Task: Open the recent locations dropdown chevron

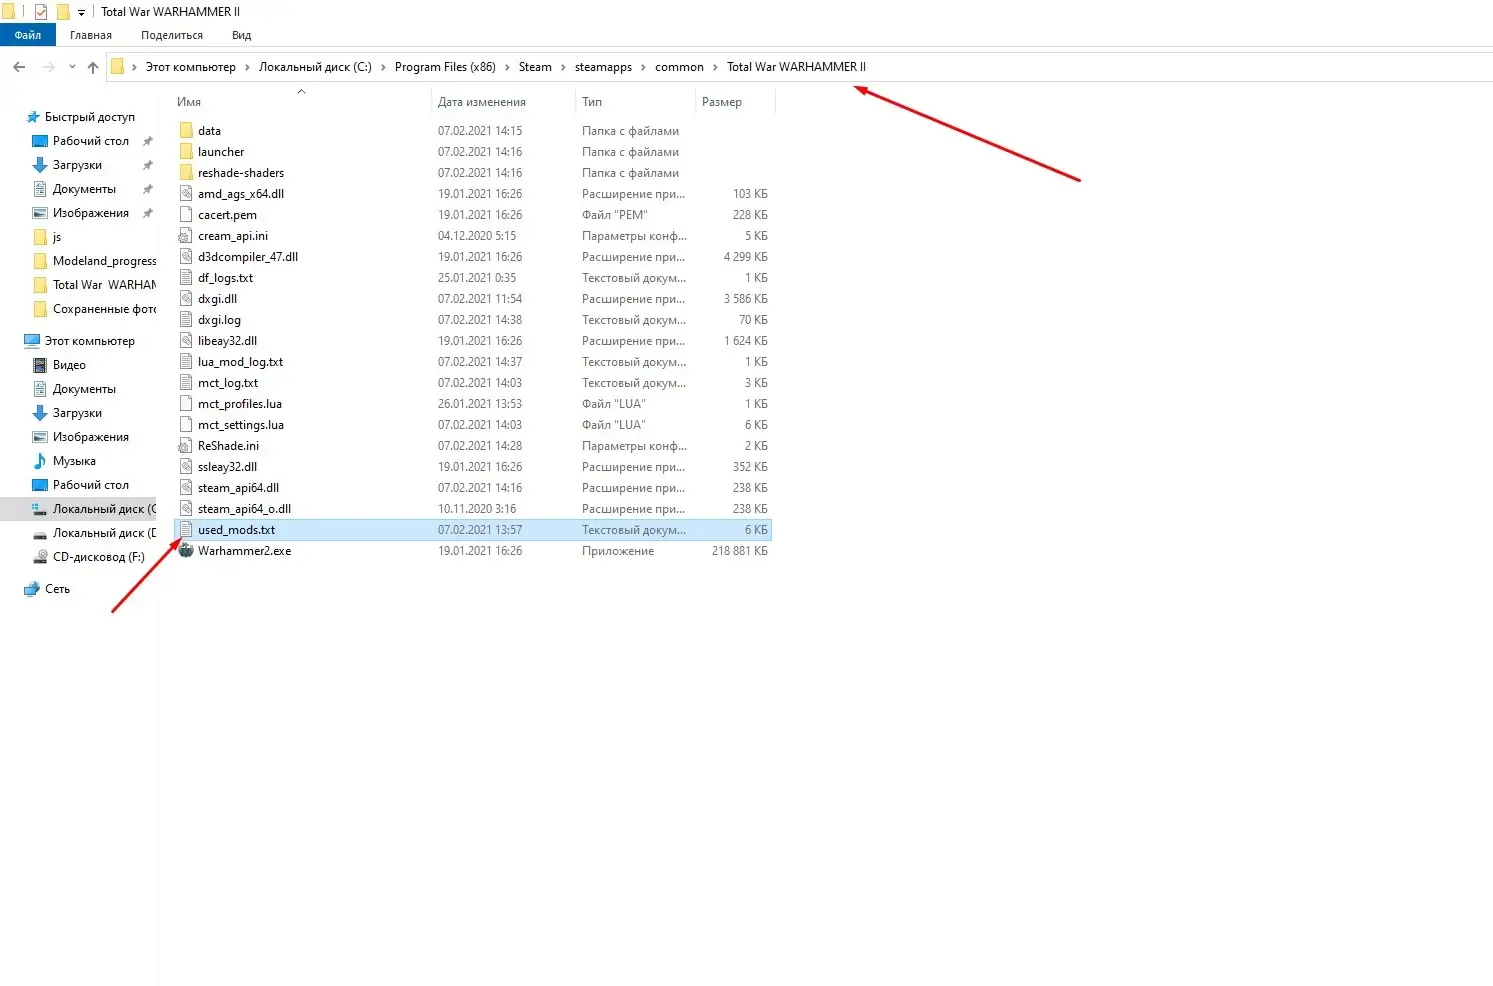Action: click(72, 67)
